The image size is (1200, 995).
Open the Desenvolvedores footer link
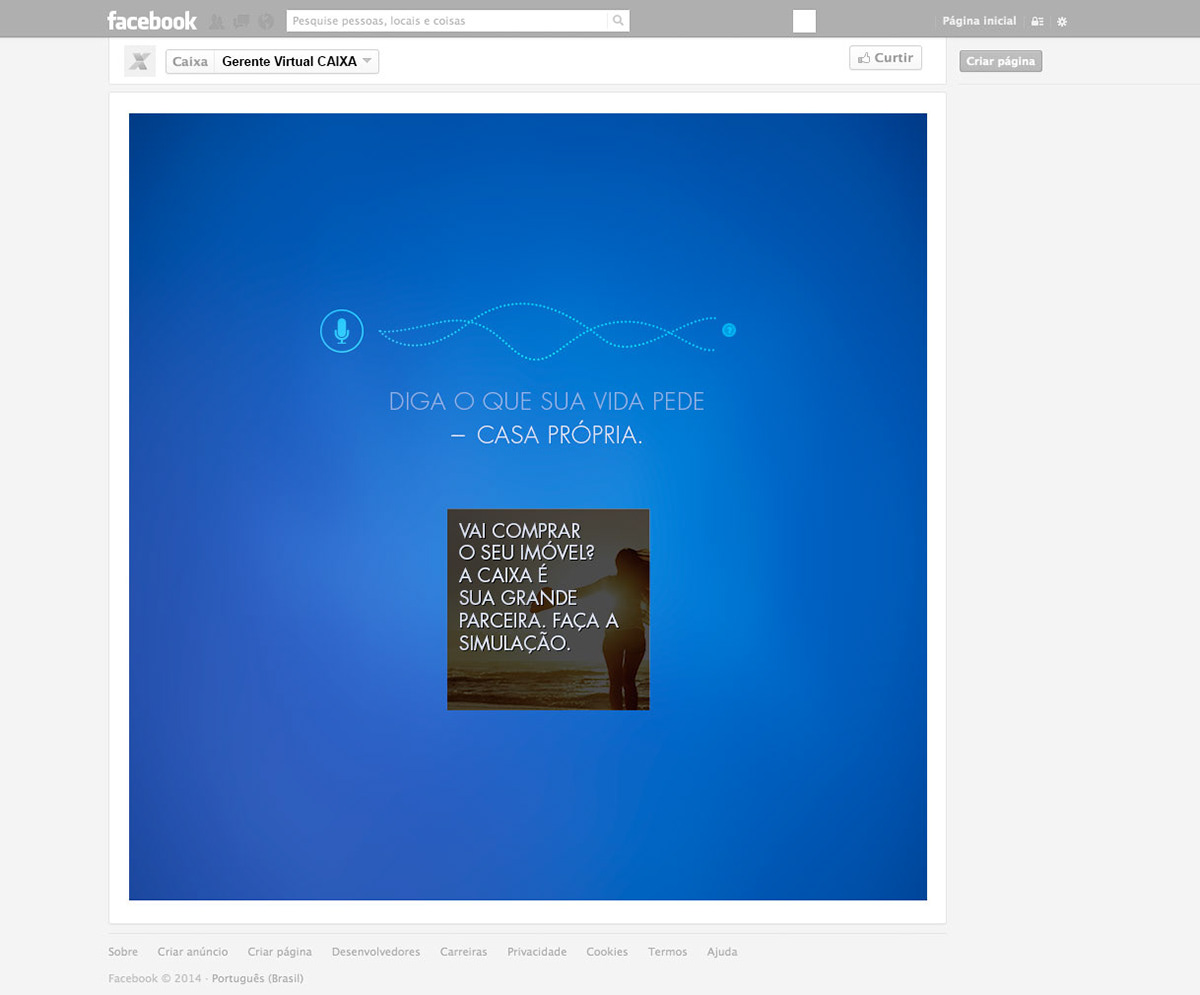[376, 952]
